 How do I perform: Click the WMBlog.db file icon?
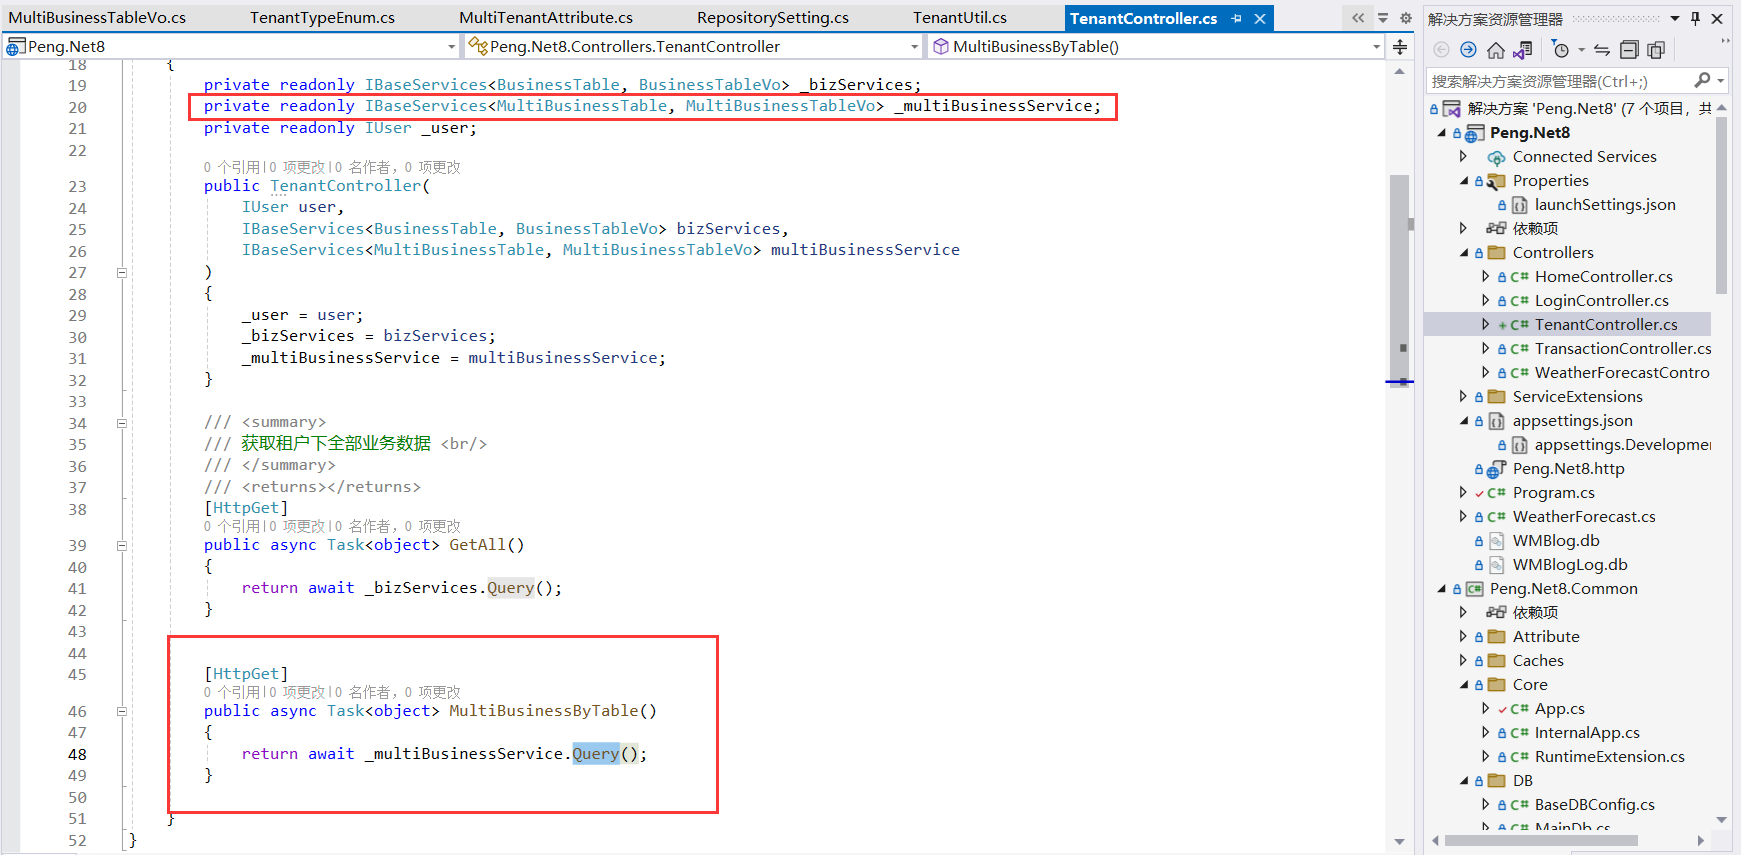click(x=1496, y=541)
